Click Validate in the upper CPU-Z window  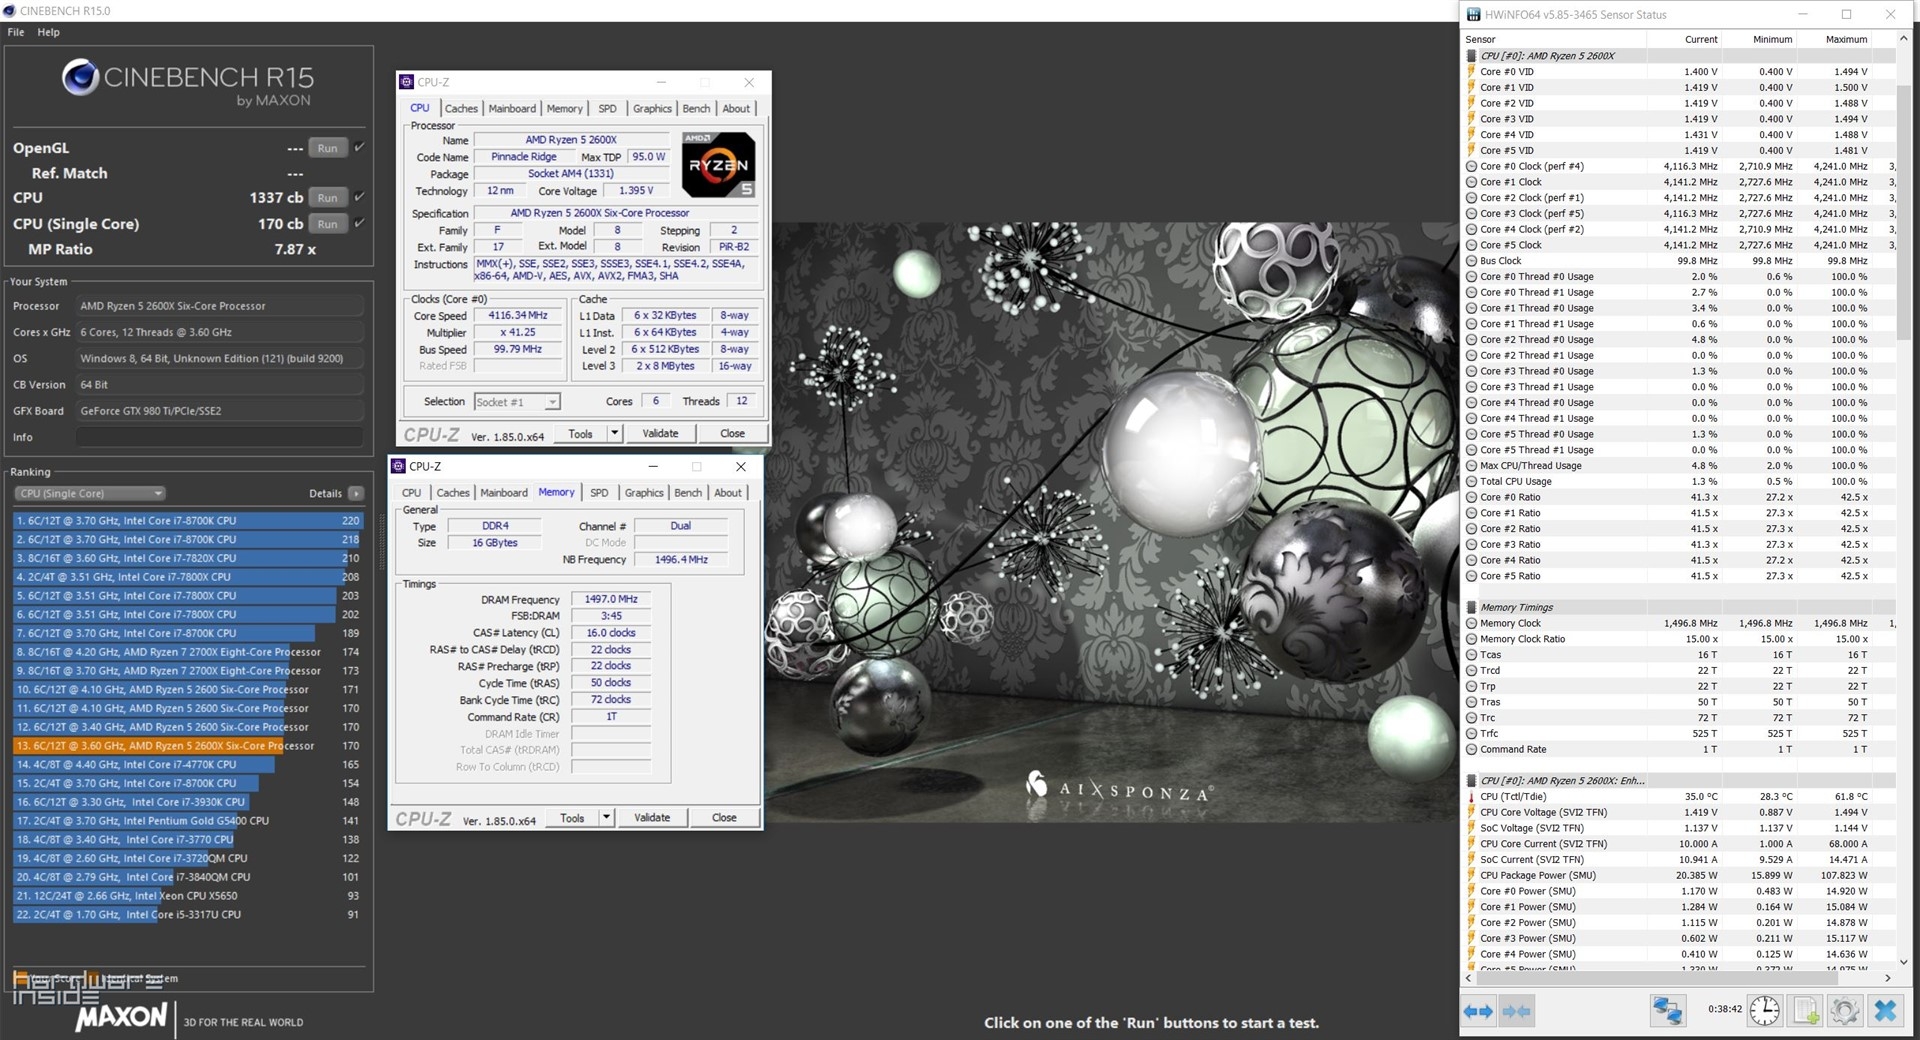click(x=660, y=434)
